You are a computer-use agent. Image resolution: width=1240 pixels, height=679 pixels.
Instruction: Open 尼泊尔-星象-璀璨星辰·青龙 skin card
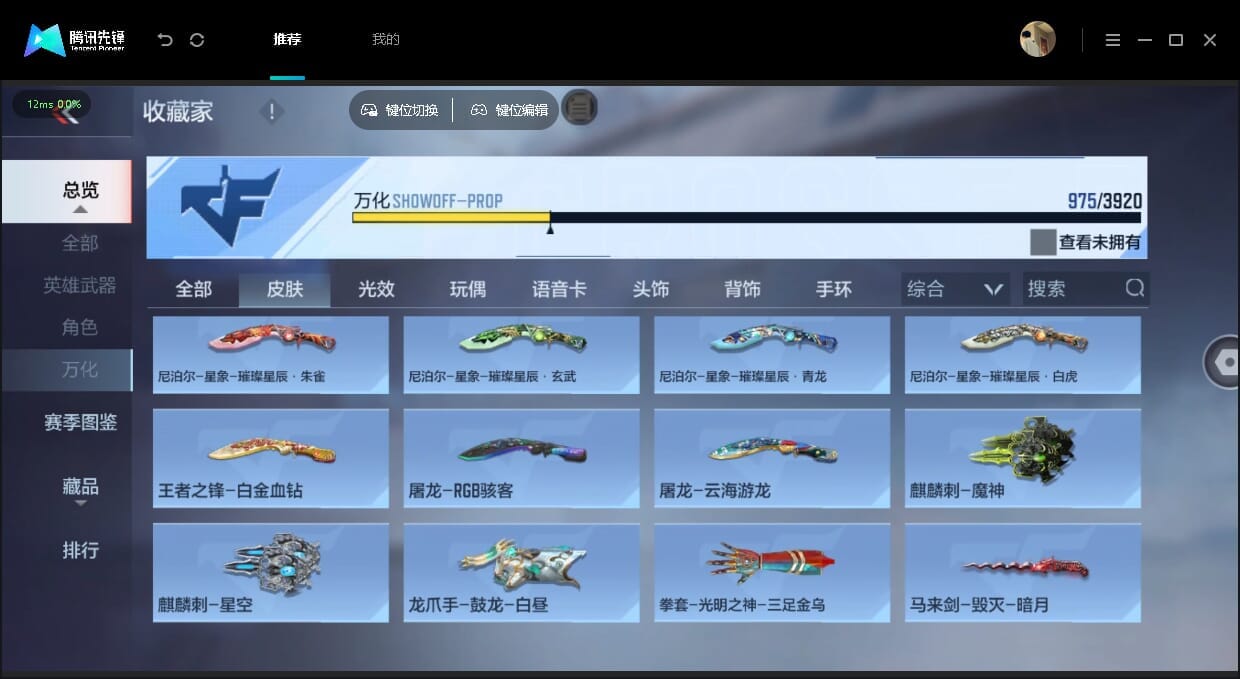pyautogui.click(x=772, y=355)
